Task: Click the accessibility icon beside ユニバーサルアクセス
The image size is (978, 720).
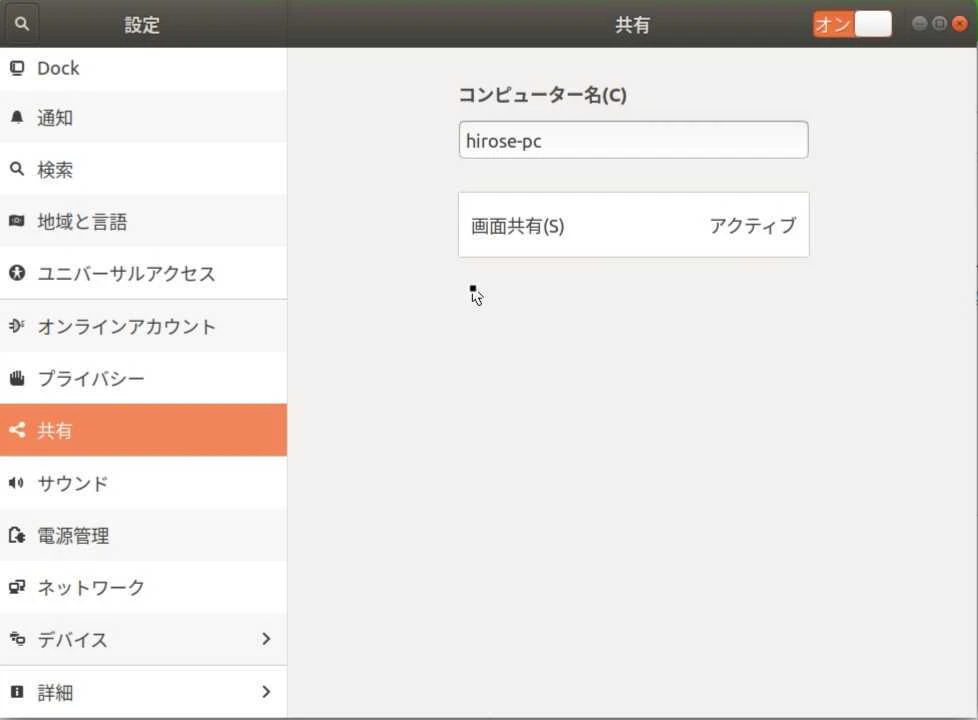Action: [x=17, y=273]
